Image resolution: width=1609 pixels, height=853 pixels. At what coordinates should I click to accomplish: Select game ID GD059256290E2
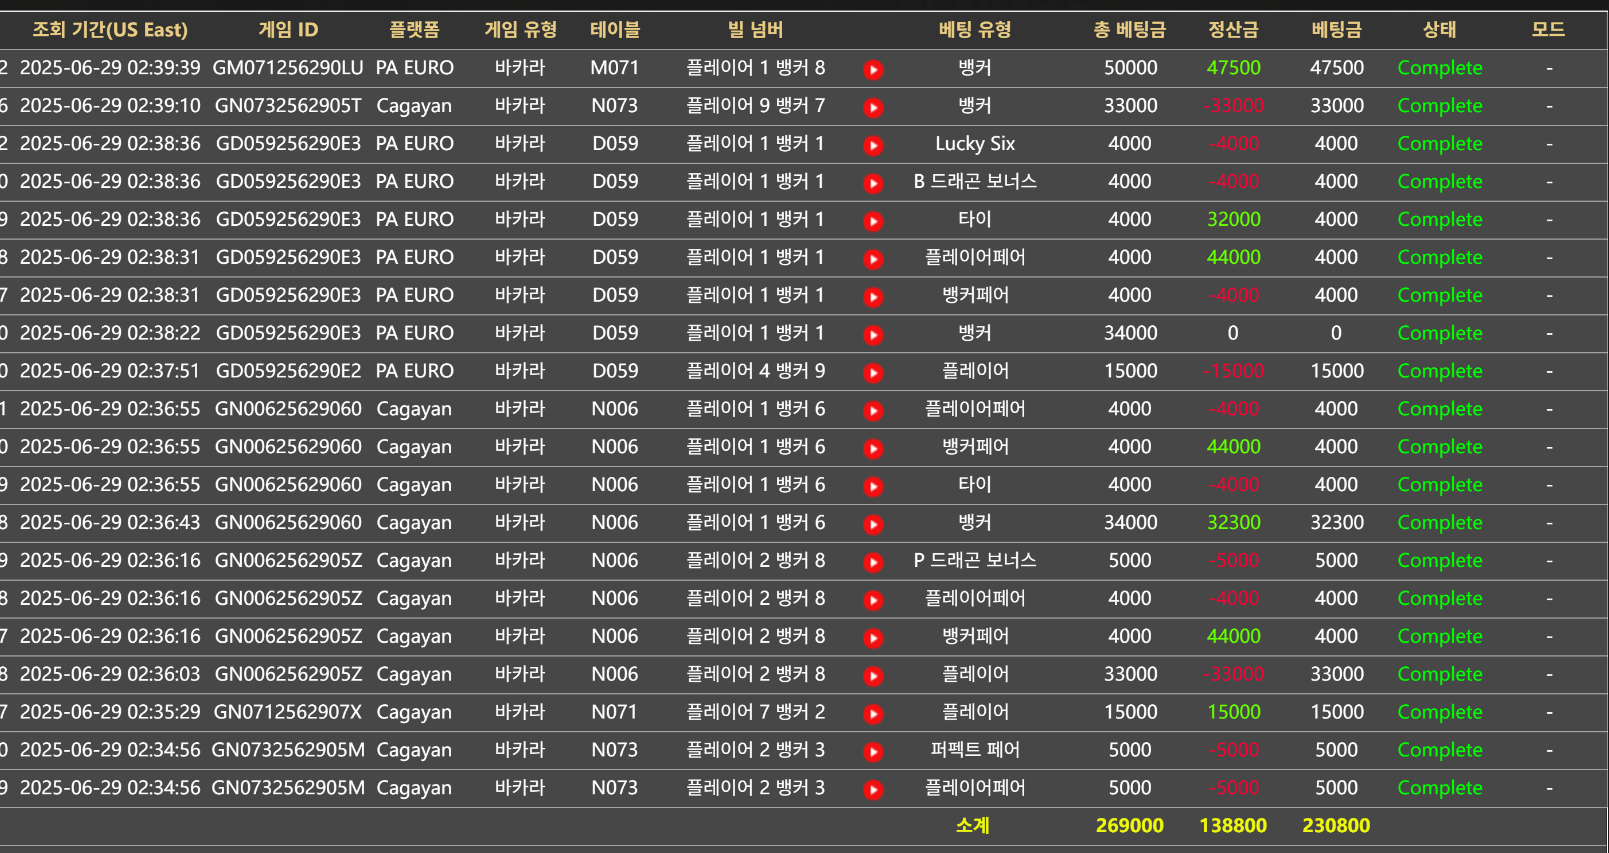click(288, 371)
